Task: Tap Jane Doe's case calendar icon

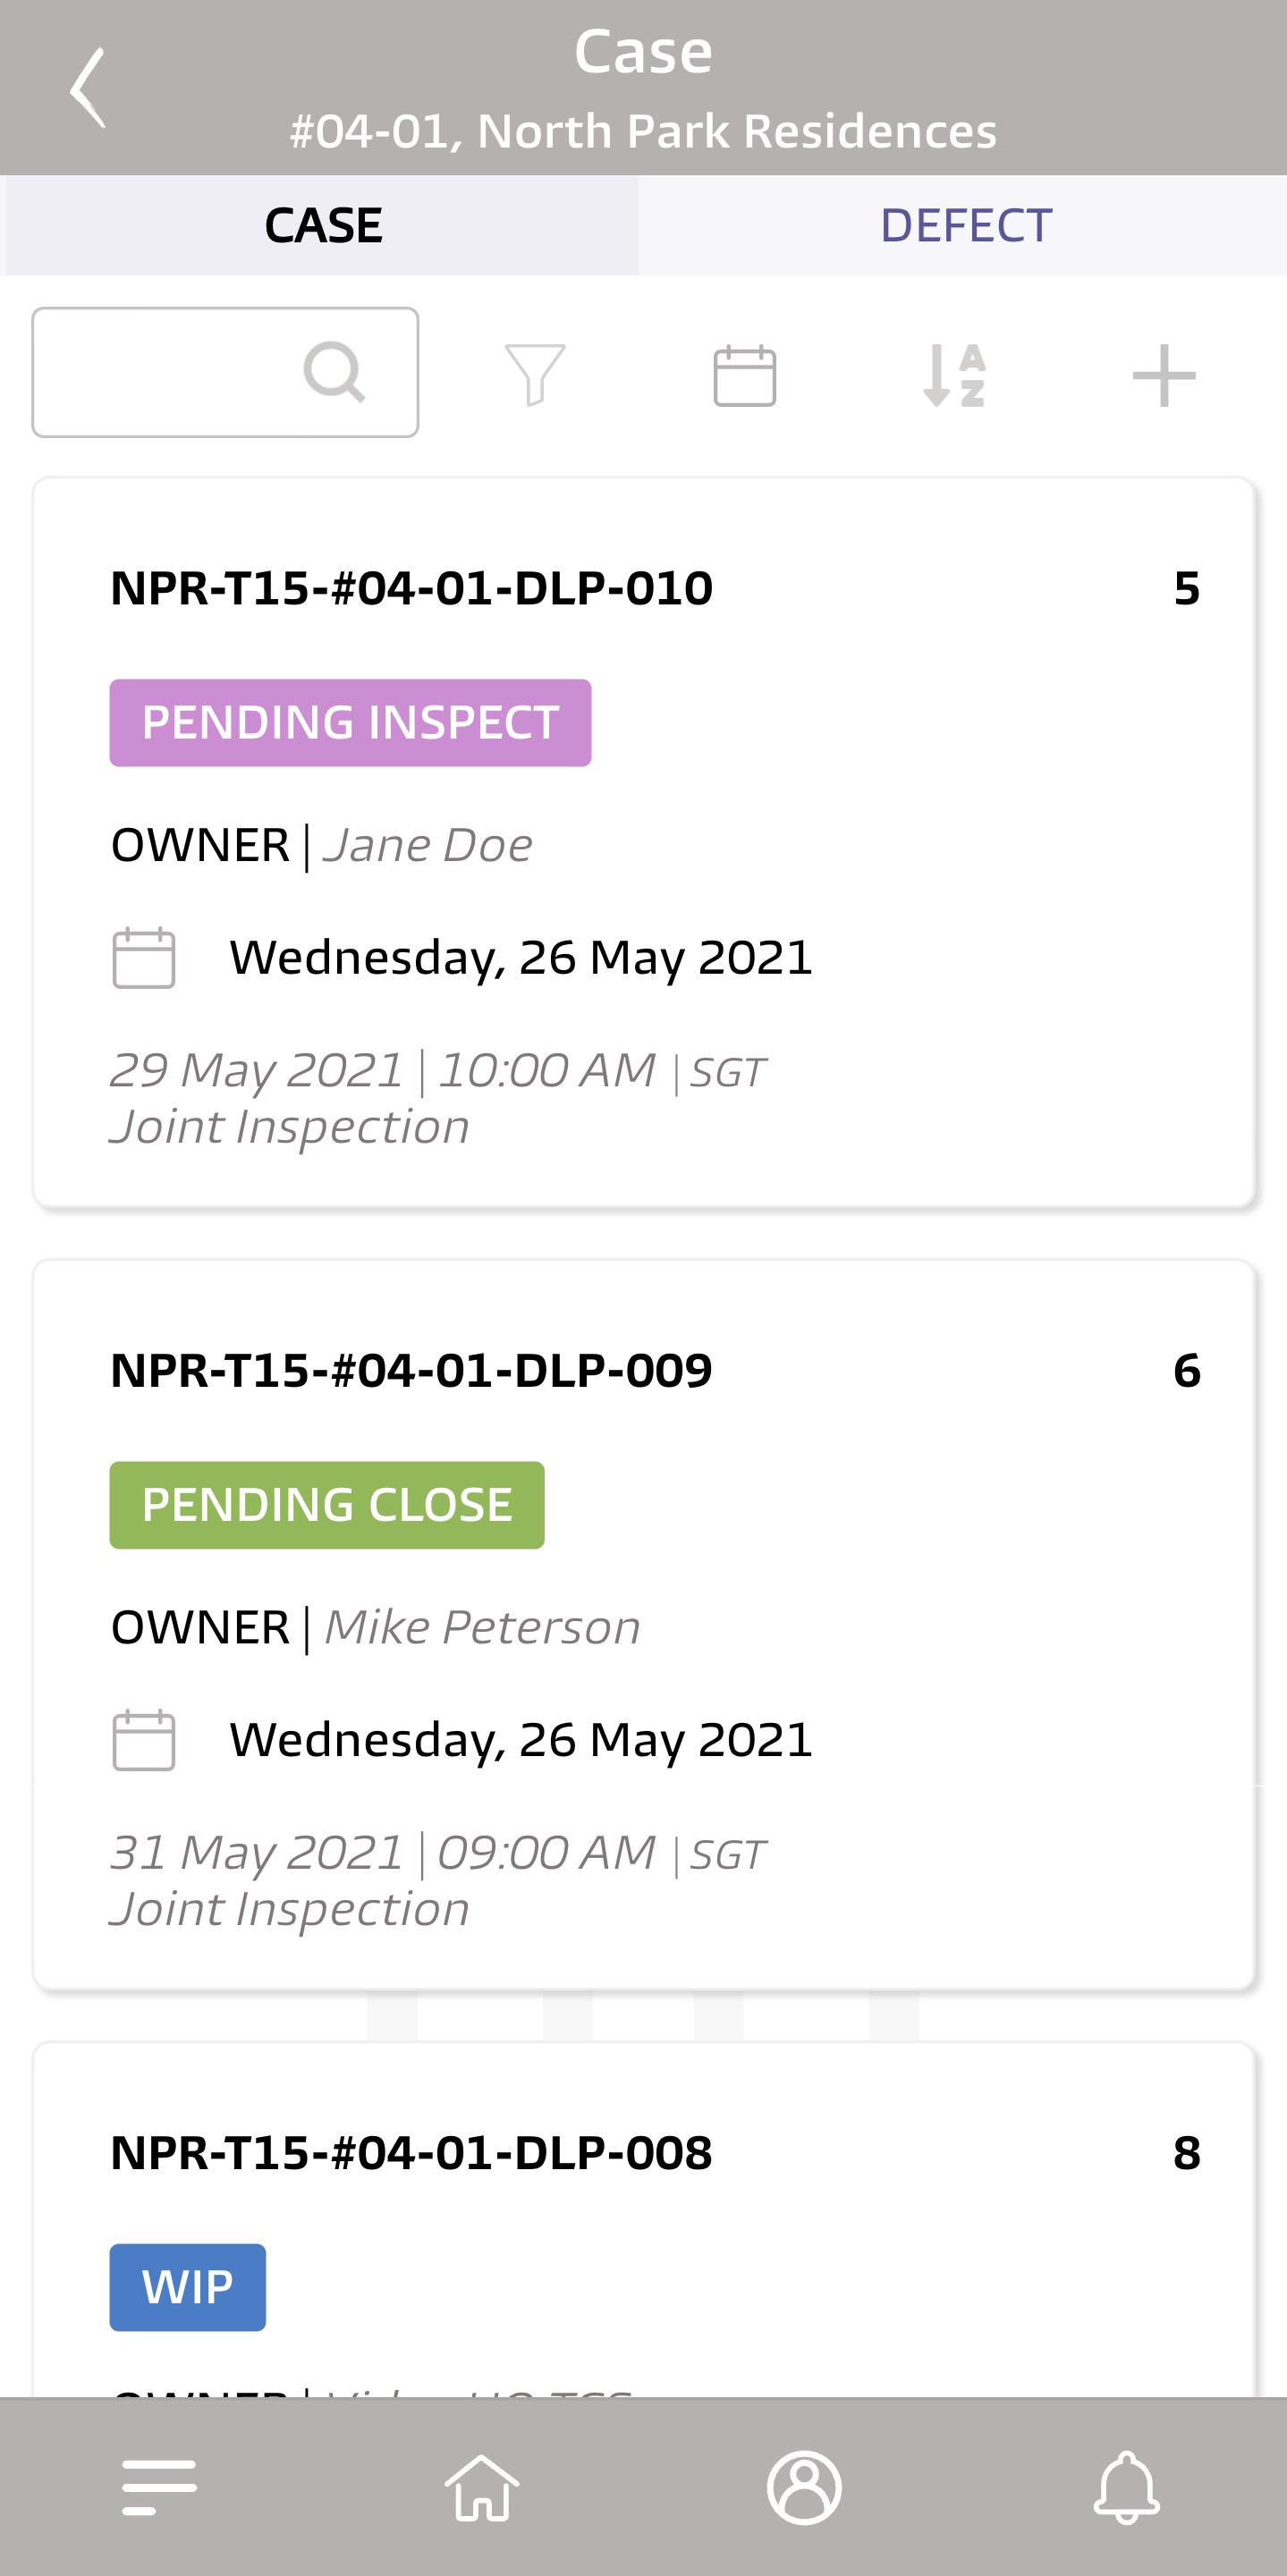Action: click(144, 957)
